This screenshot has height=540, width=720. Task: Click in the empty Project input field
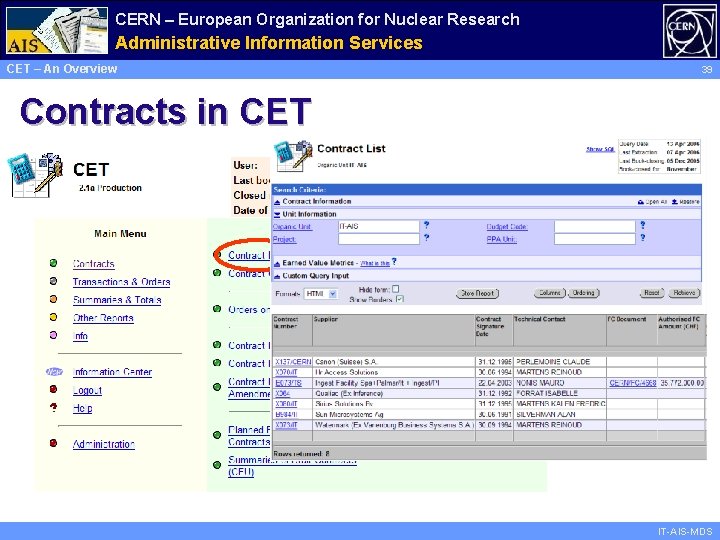tap(379, 239)
